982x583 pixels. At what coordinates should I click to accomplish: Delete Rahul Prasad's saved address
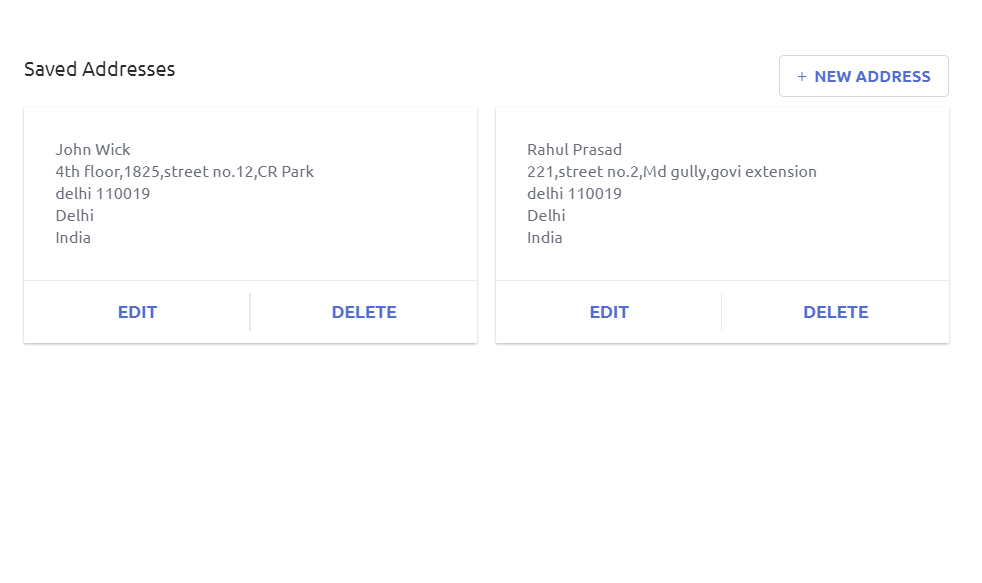(835, 312)
